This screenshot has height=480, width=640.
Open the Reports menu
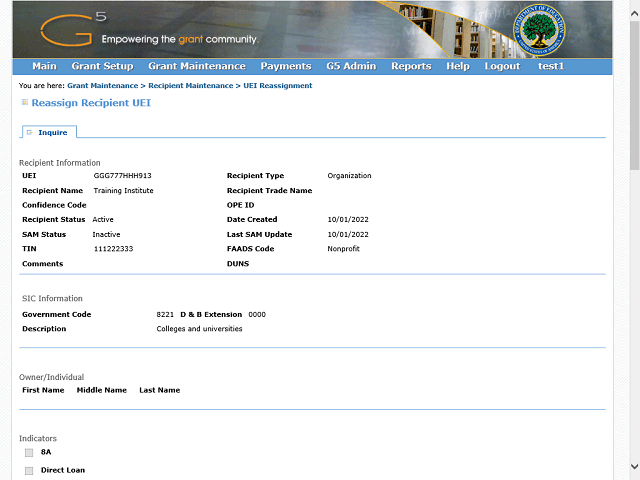click(411, 66)
